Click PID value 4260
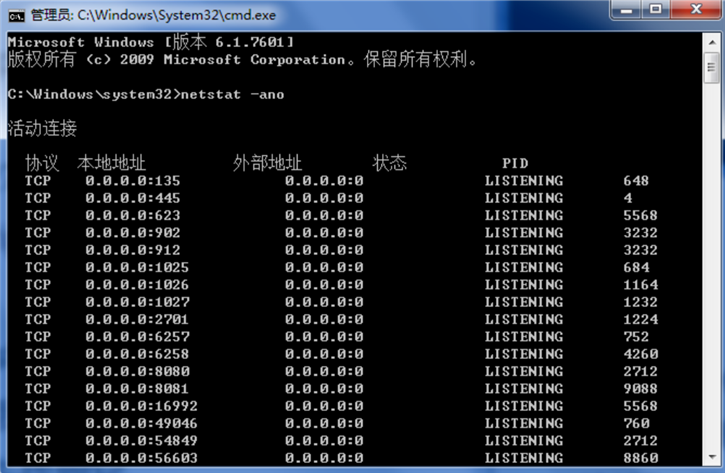 (639, 354)
